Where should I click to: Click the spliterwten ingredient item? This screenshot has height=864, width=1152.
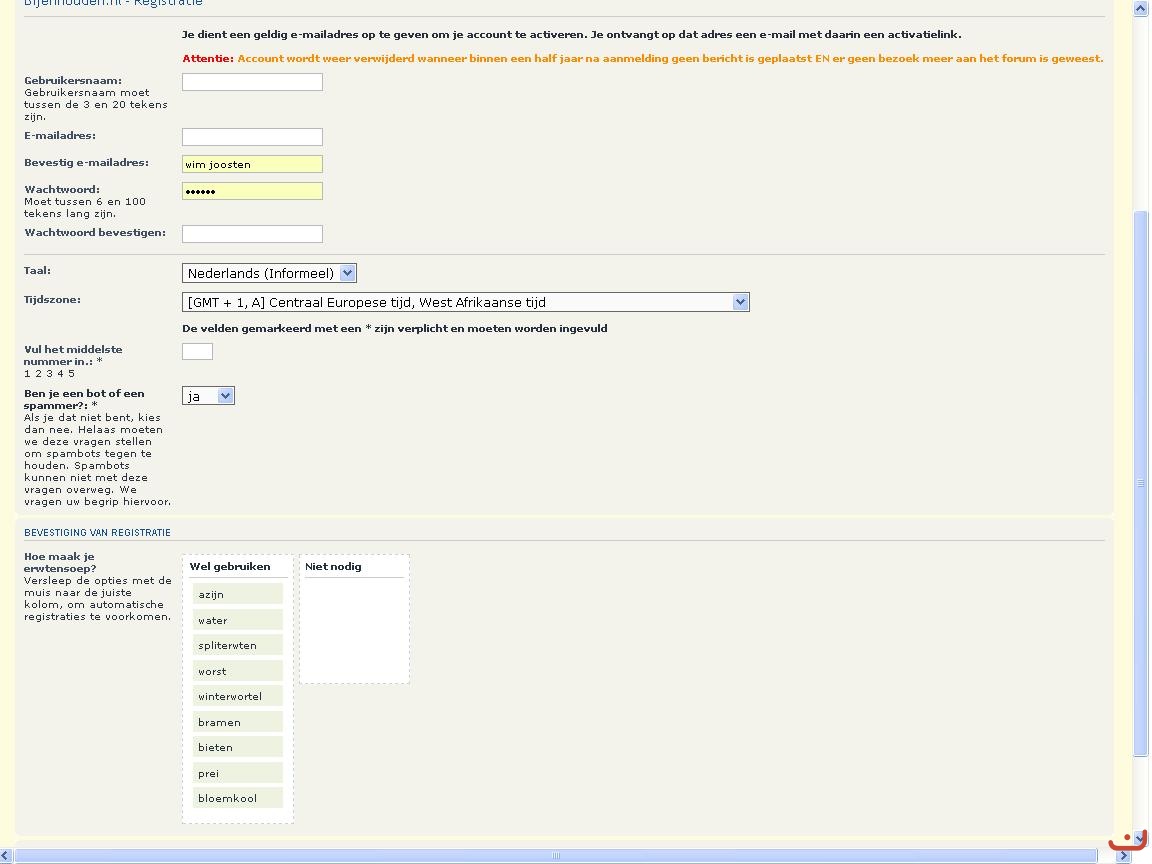(237, 646)
